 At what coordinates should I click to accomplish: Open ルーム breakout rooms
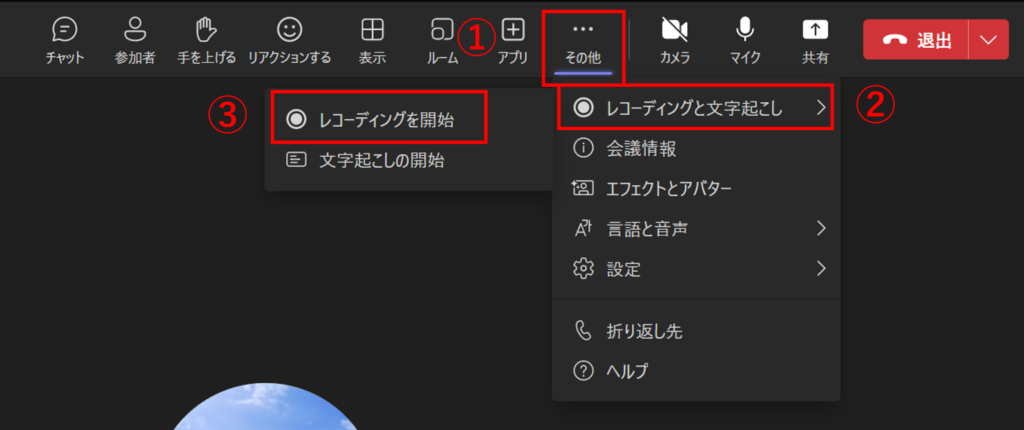pyautogui.click(x=442, y=40)
